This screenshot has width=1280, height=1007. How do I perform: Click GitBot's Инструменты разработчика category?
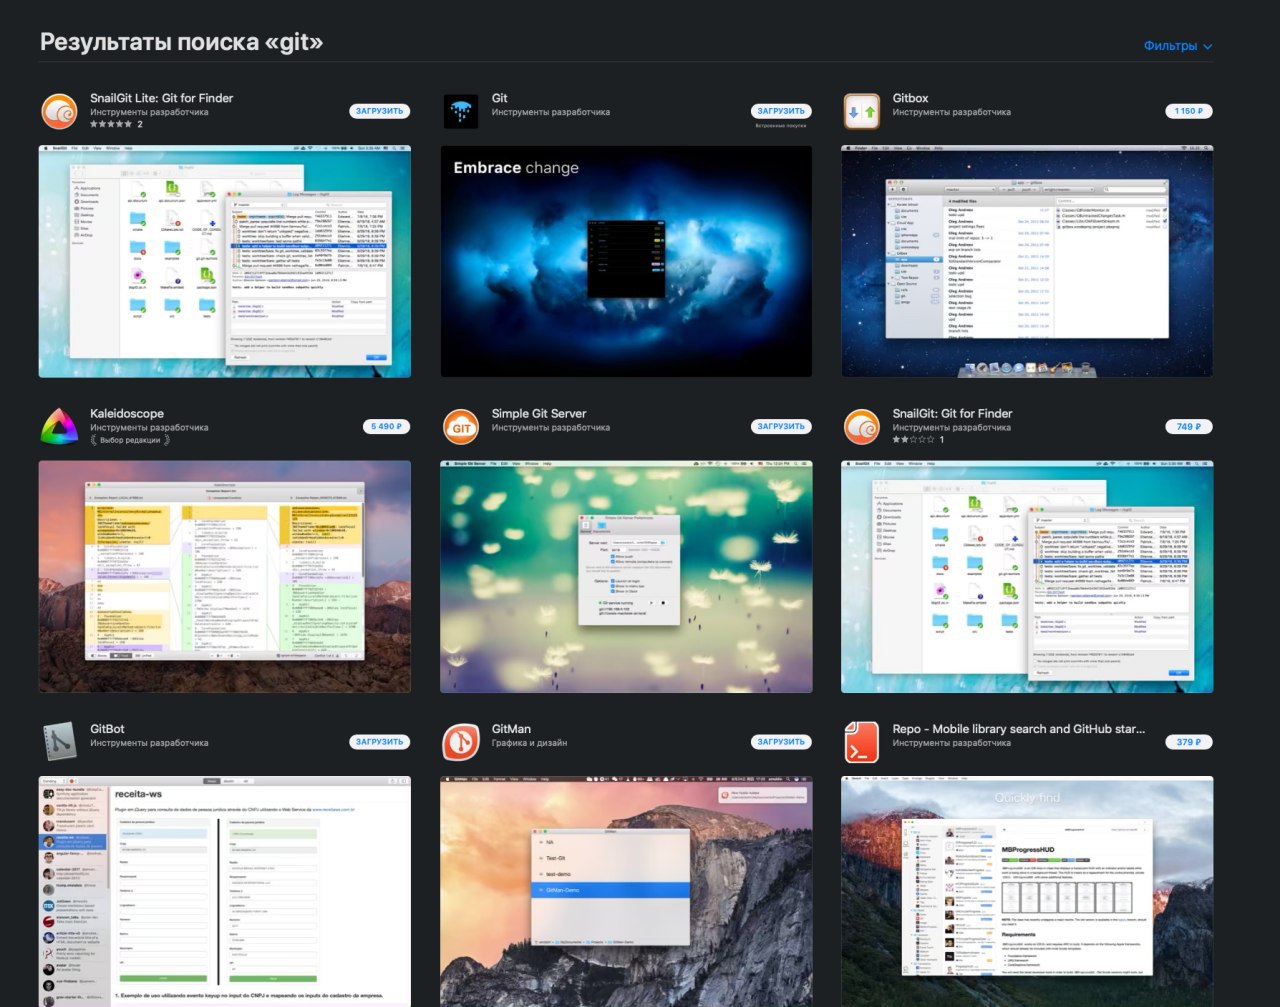[x=149, y=743]
